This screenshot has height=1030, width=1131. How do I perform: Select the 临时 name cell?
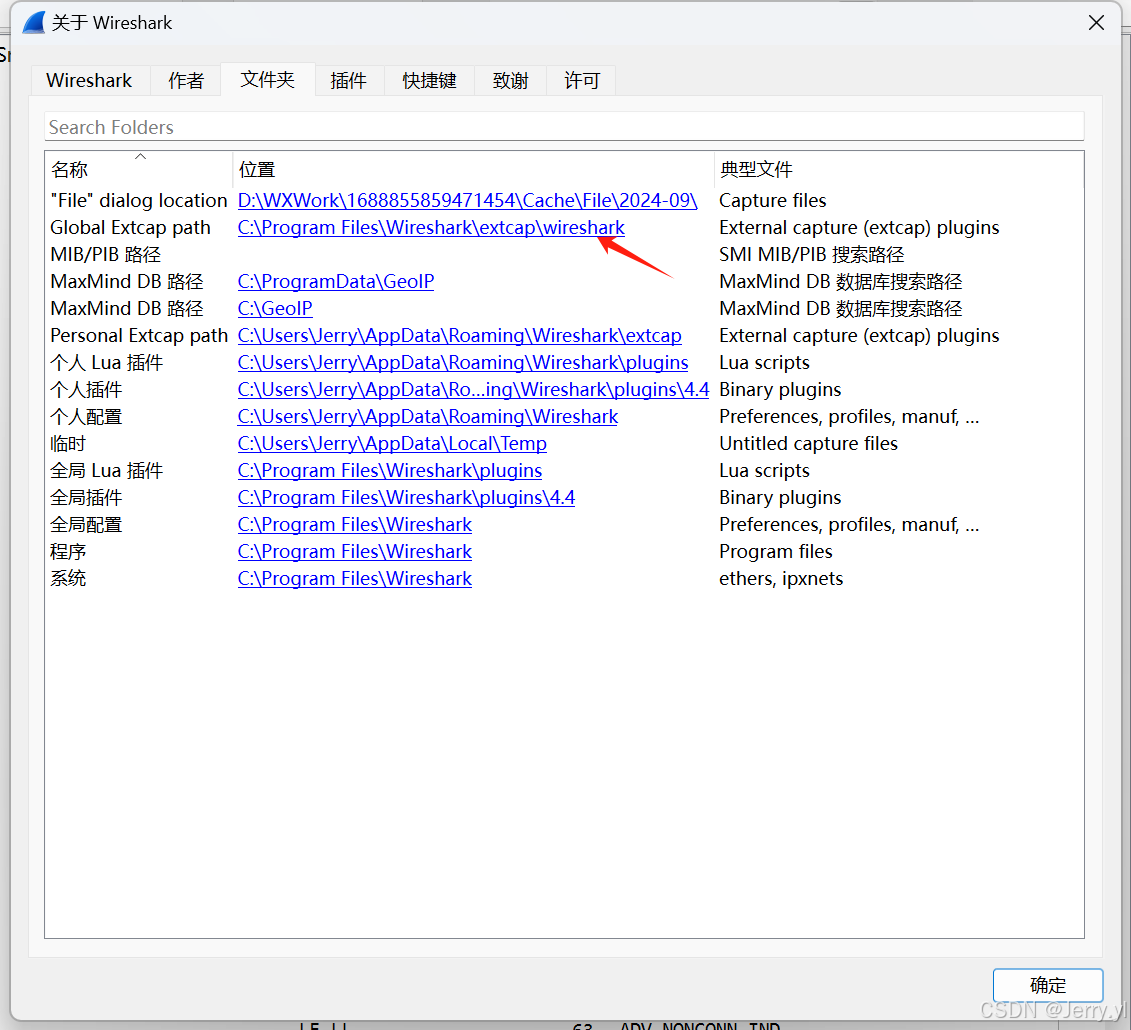tap(68, 444)
